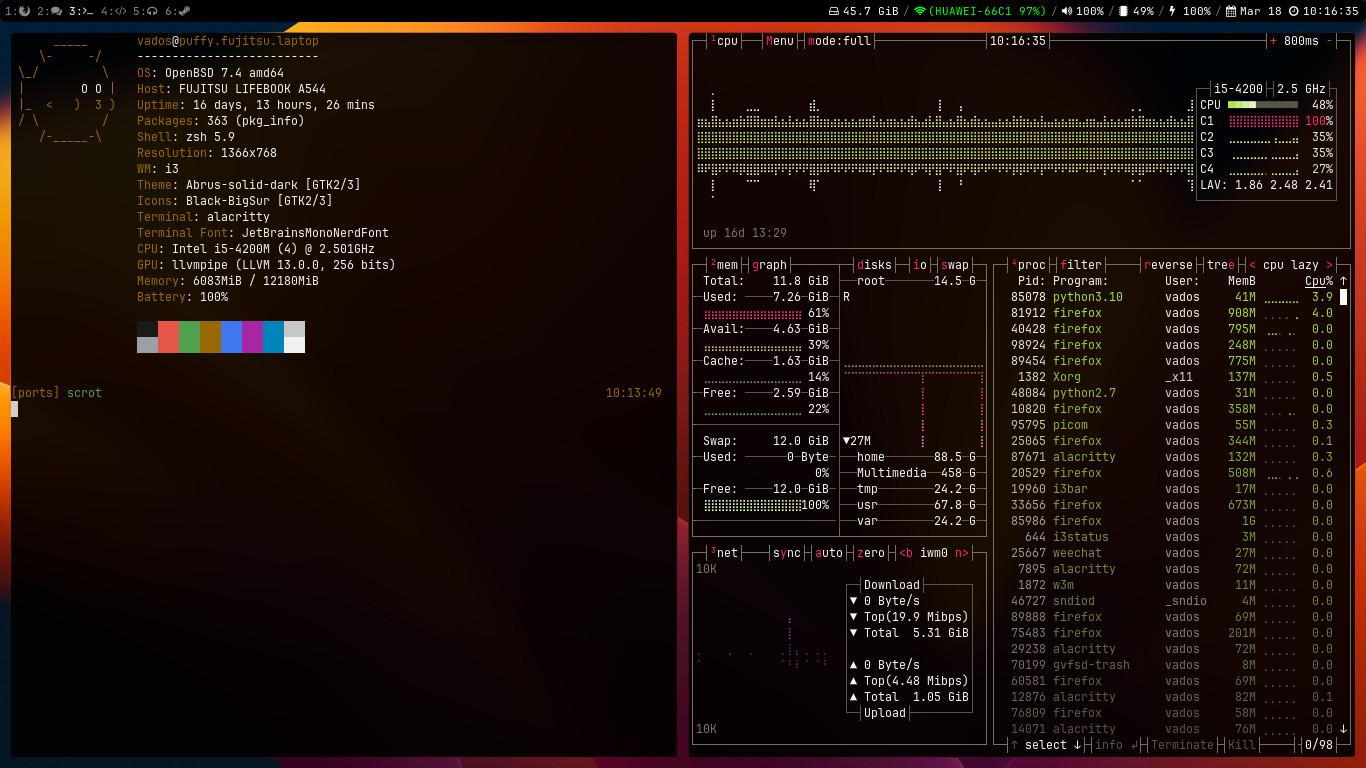Toggle net zero totals

point(871,553)
